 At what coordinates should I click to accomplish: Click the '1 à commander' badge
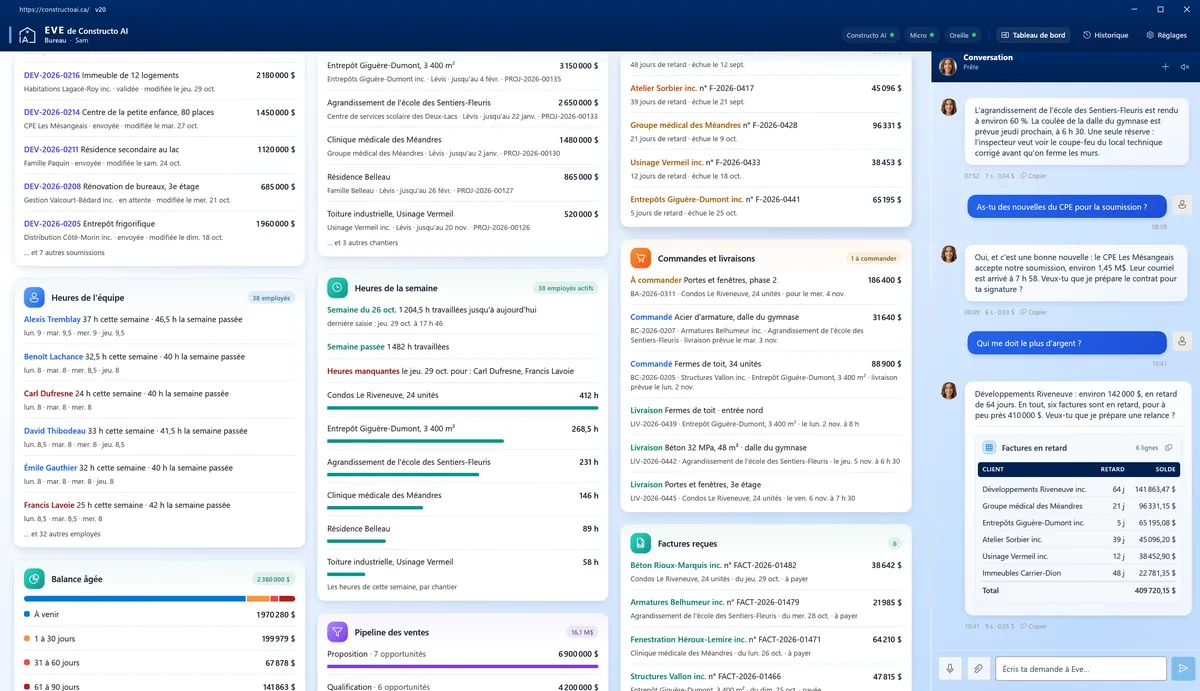pyautogui.click(x=873, y=258)
